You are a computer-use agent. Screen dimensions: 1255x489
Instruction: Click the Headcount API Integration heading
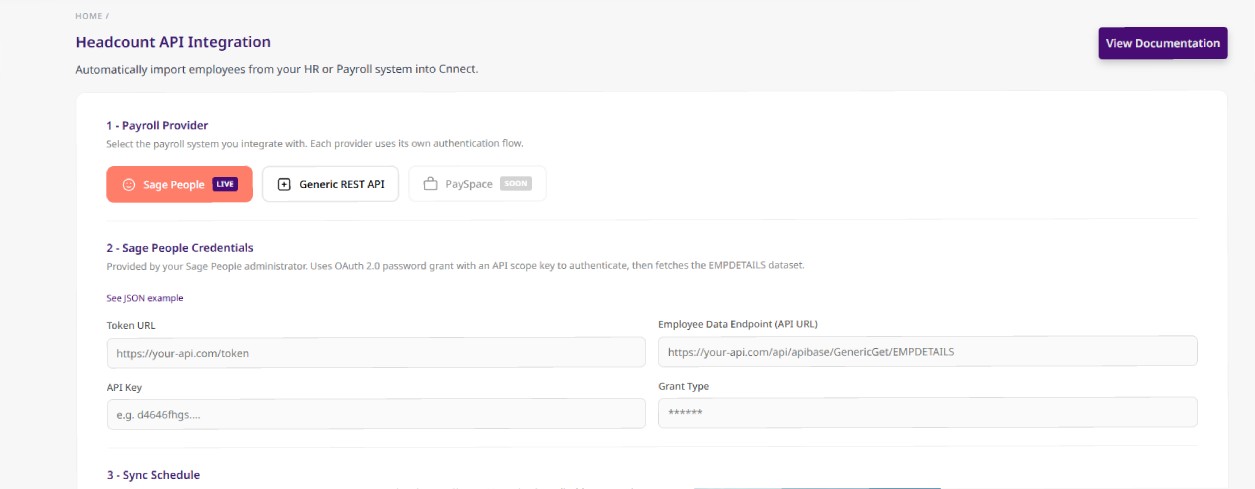coord(173,42)
